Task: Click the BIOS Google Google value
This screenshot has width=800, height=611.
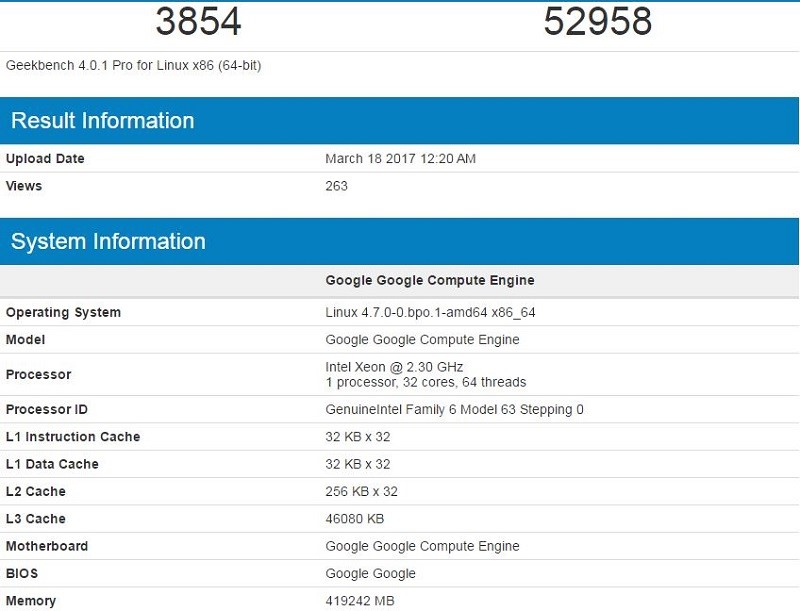Action: click(370, 574)
